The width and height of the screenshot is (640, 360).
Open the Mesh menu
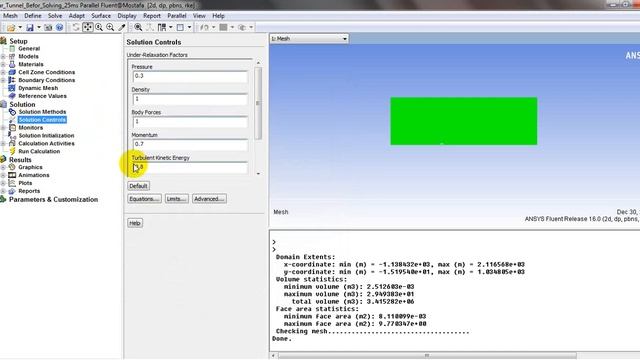pyautogui.click(x=10, y=16)
